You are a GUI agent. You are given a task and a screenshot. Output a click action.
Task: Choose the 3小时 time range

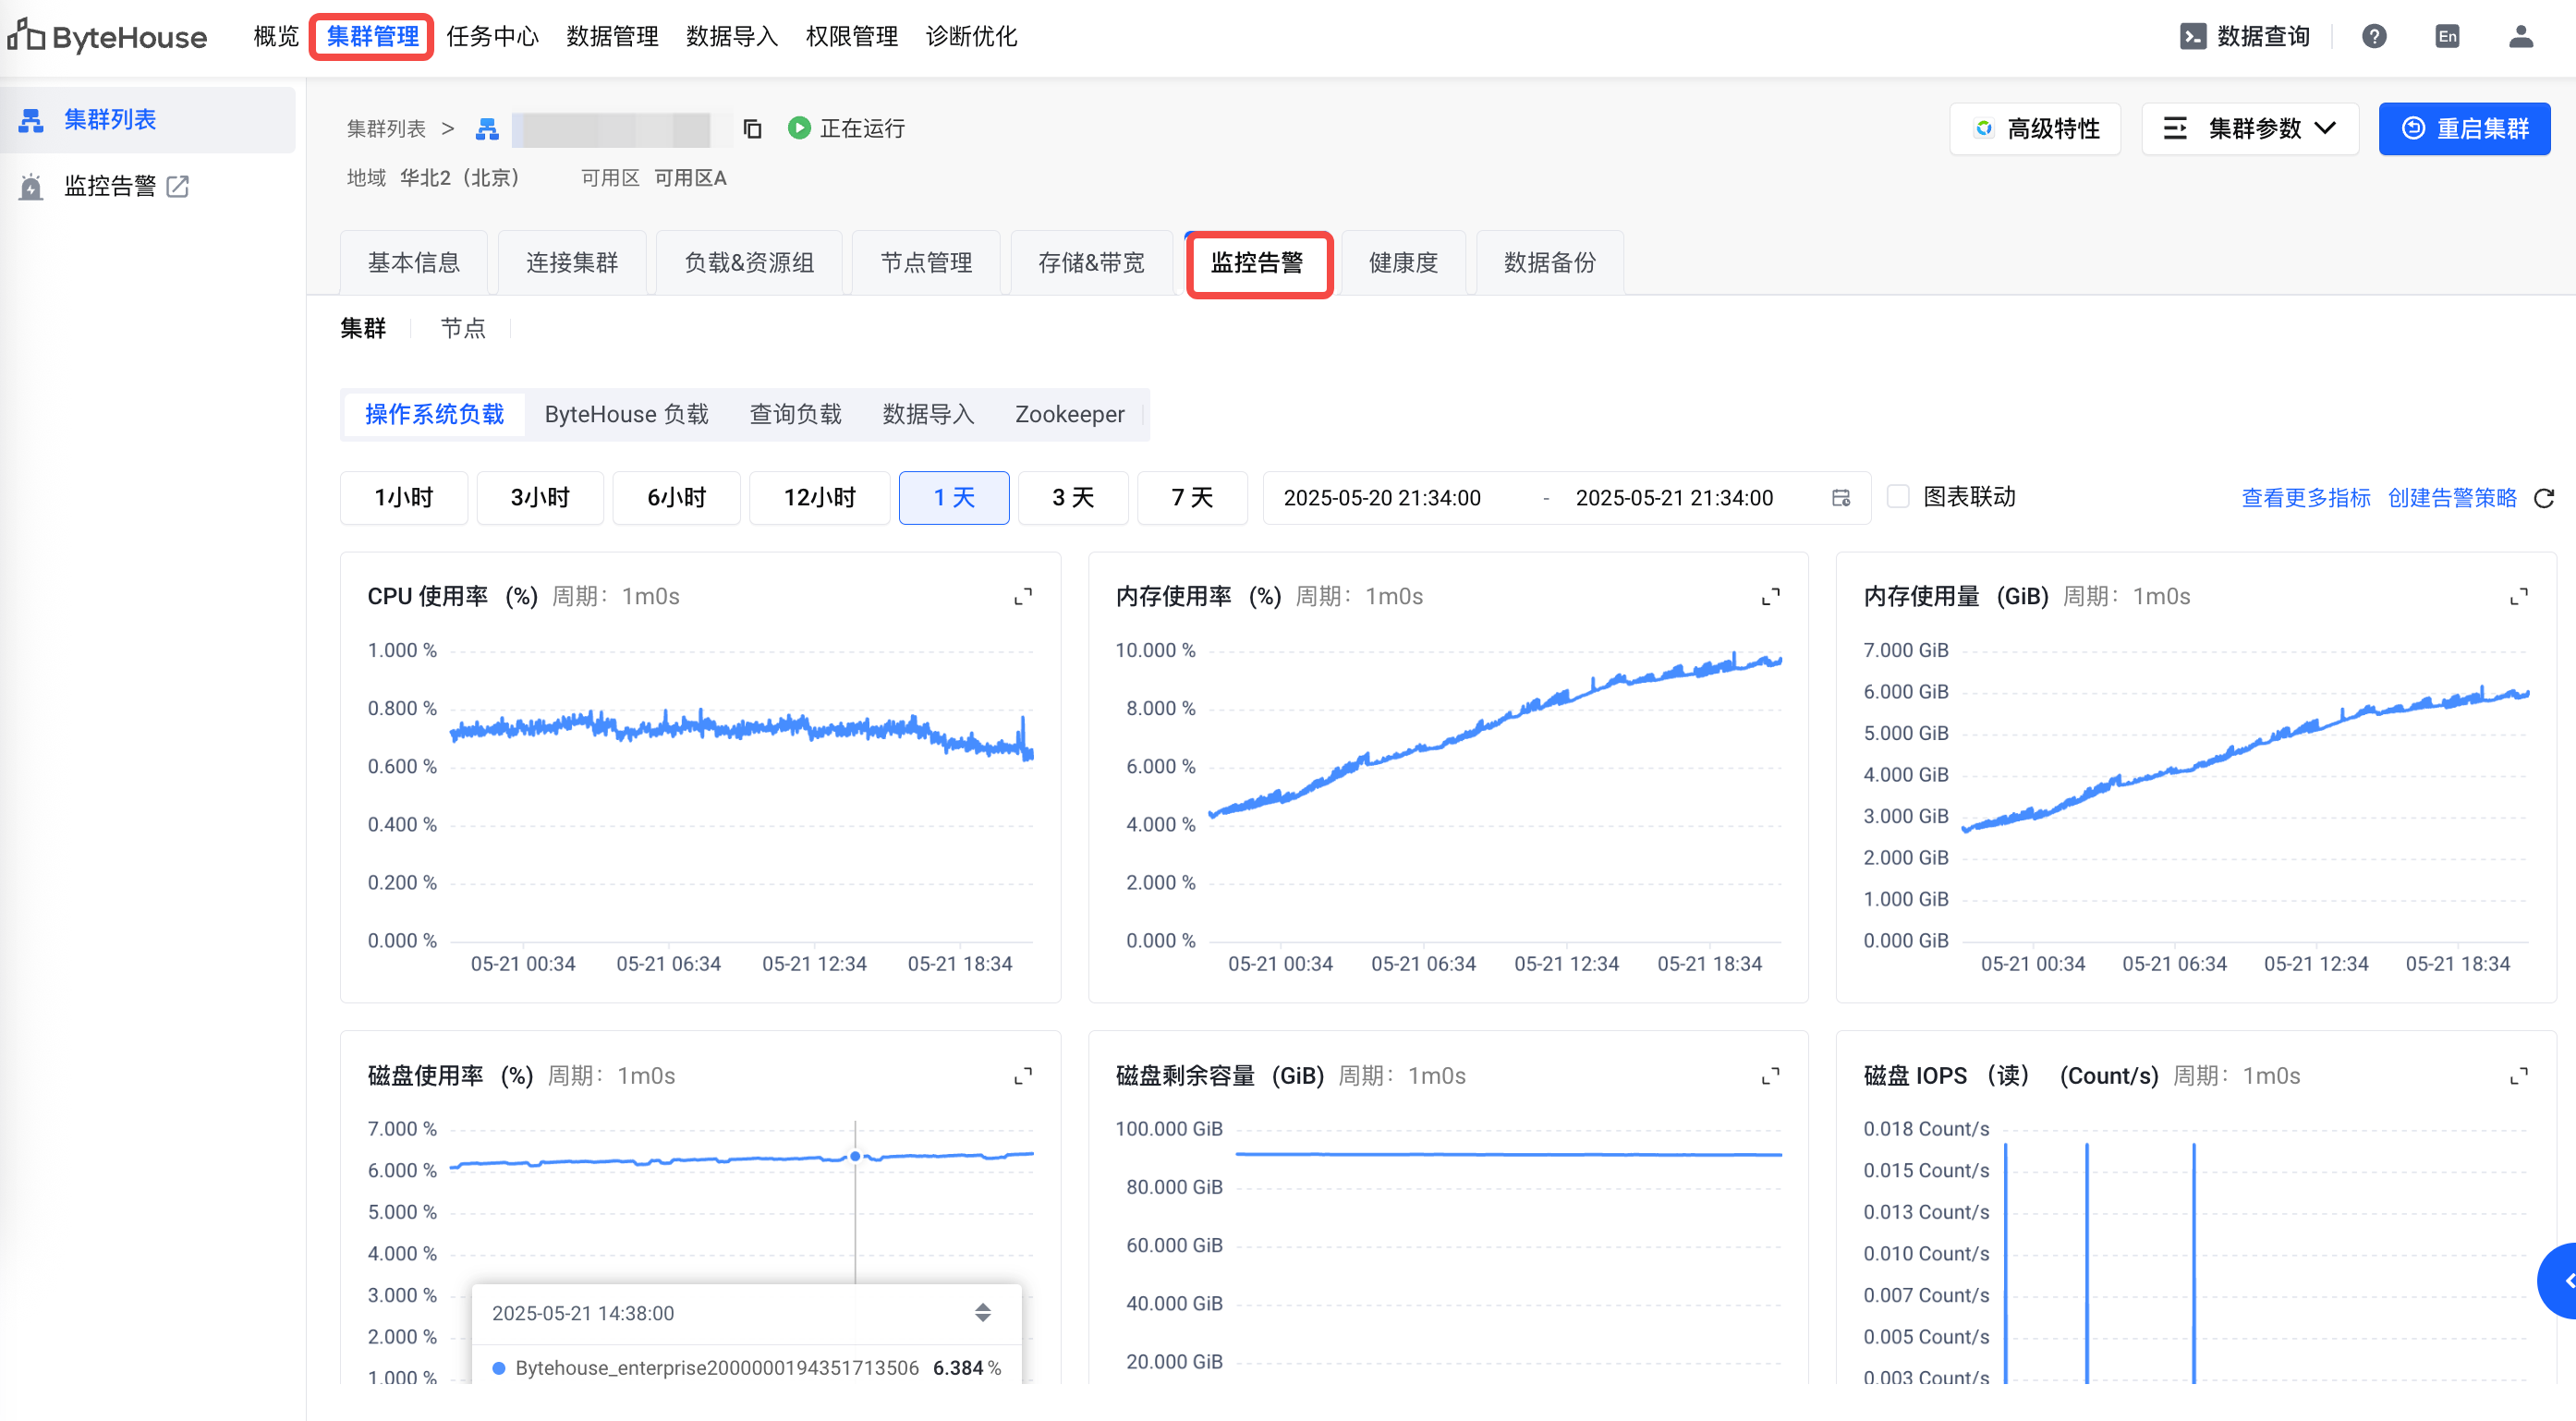540,498
